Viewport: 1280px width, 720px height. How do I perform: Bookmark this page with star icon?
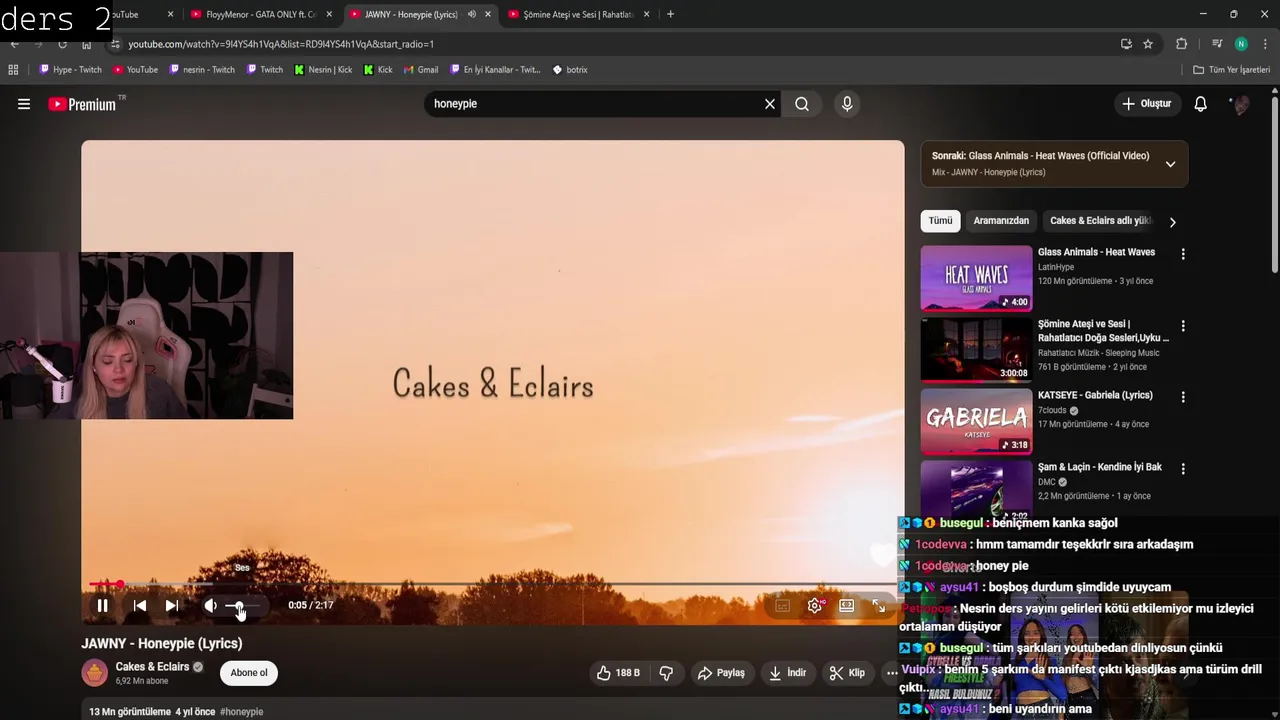[x=1148, y=44]
